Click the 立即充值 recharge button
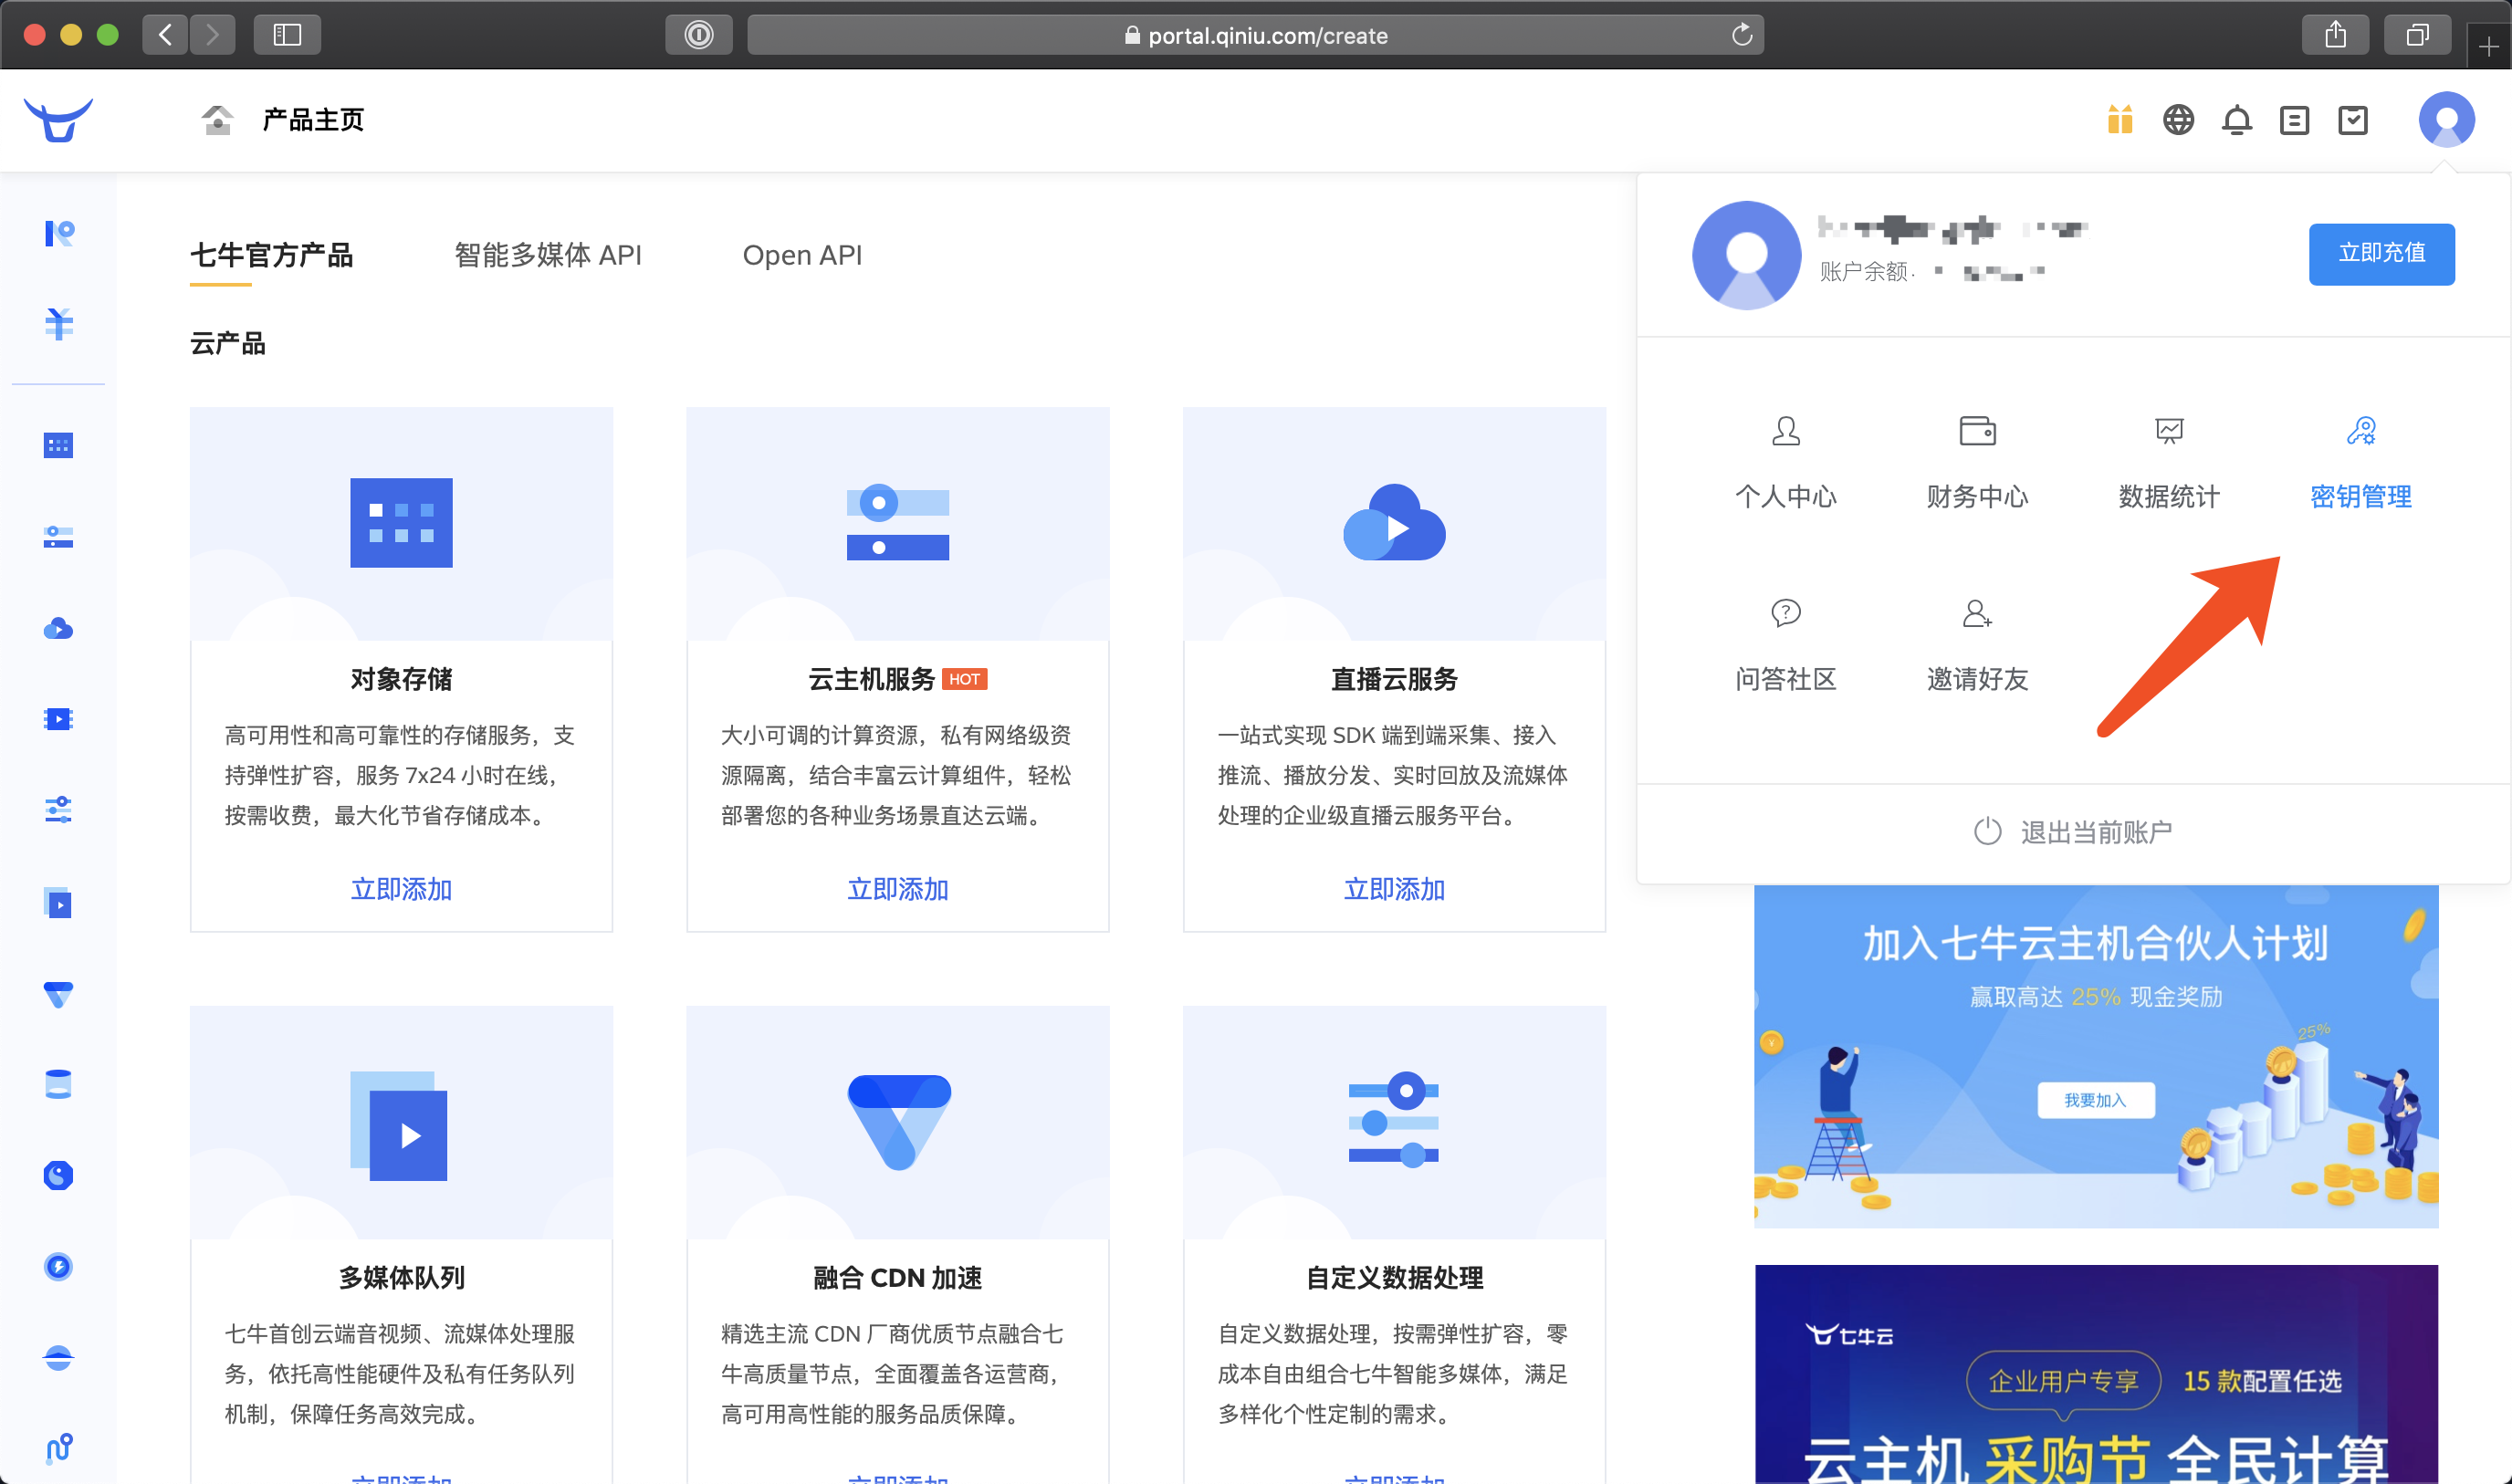The image size is (2512, 1484). tap(2381, 254)
